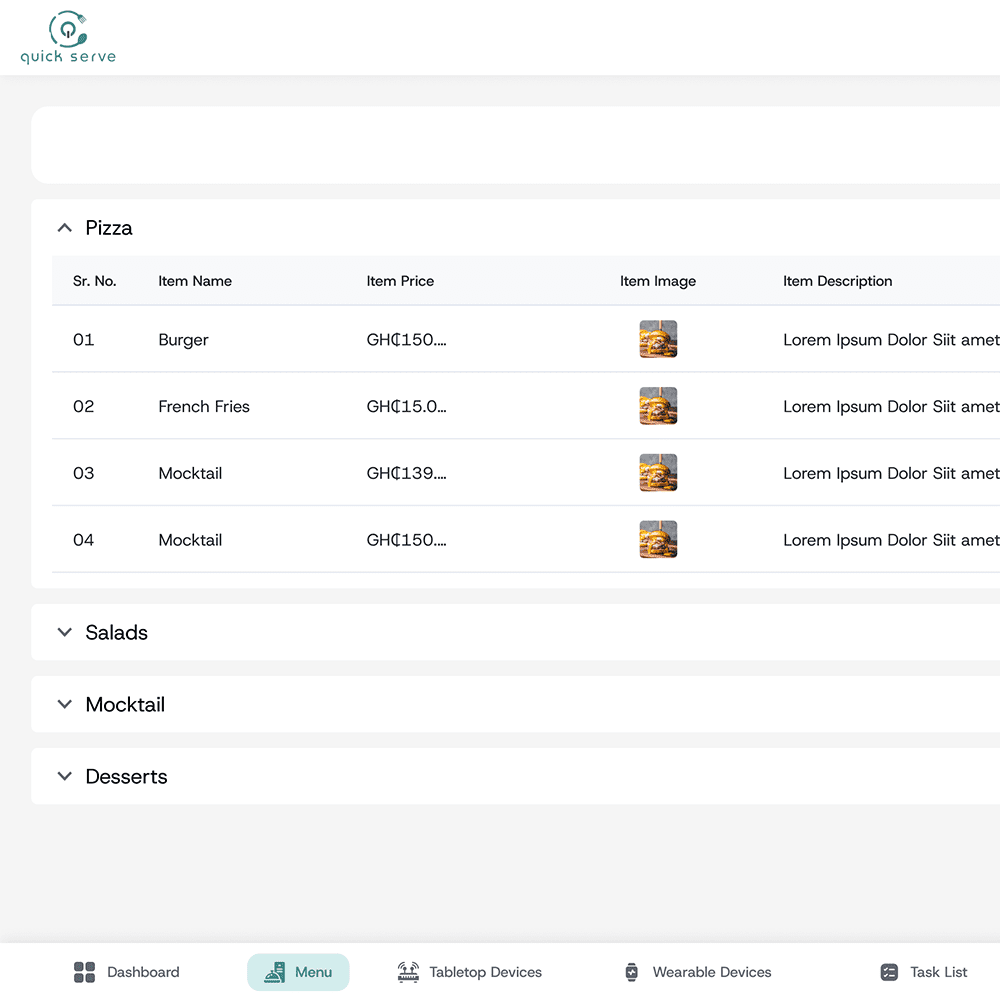
Task: Go to Wearable Devices tab
Action: click(x=711, y=972)
